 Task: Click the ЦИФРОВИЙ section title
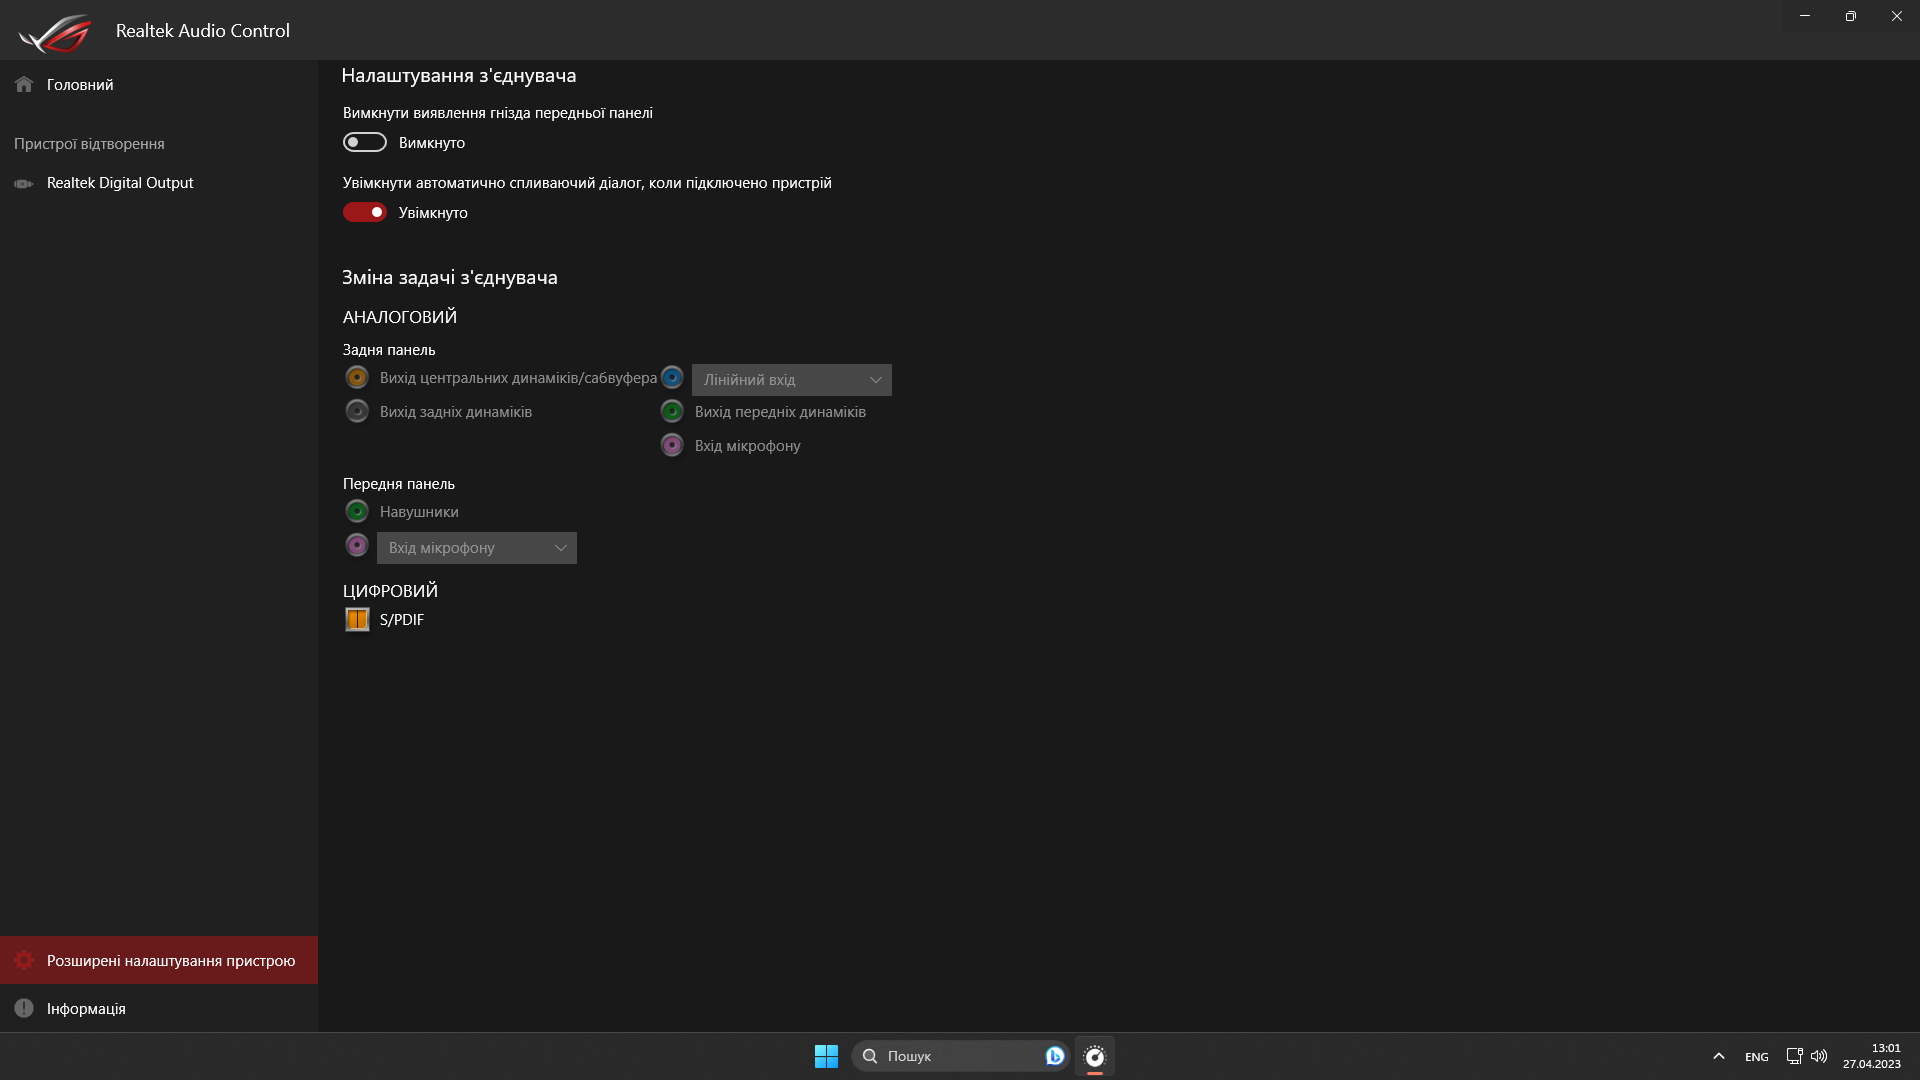tap(390, 591)
